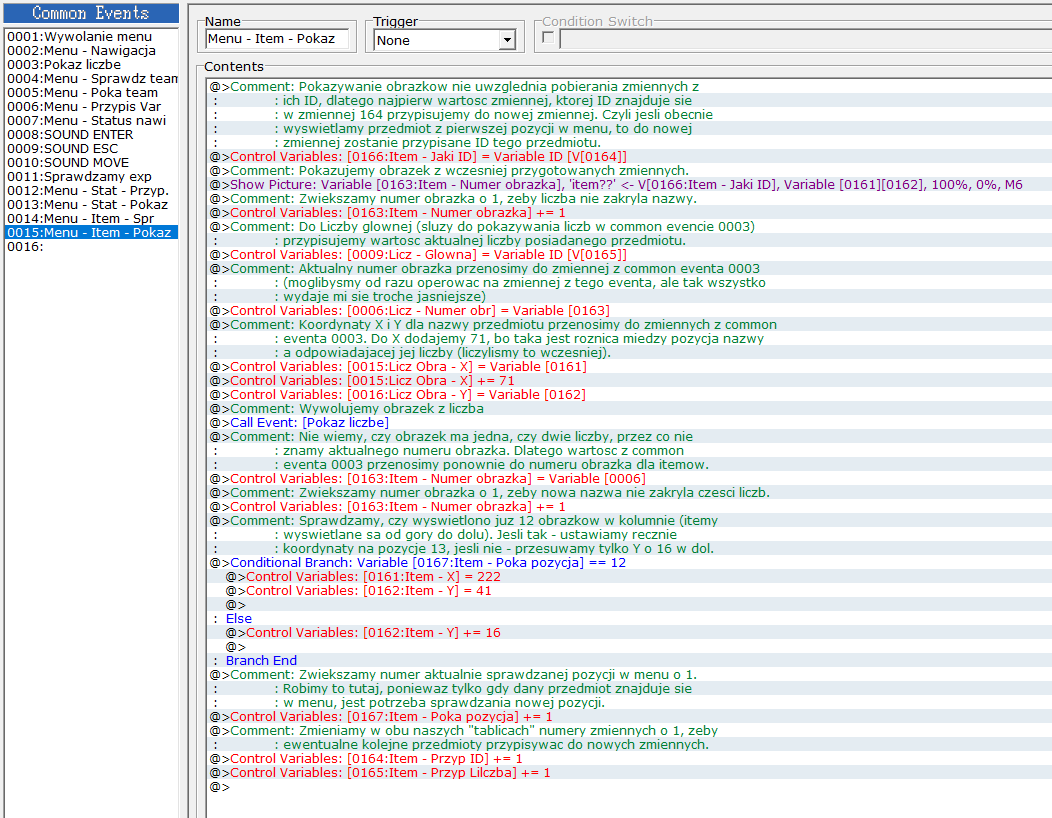Select the 'Else' branch line
Screen dimensions: 1052x818
tap(629, 619)
